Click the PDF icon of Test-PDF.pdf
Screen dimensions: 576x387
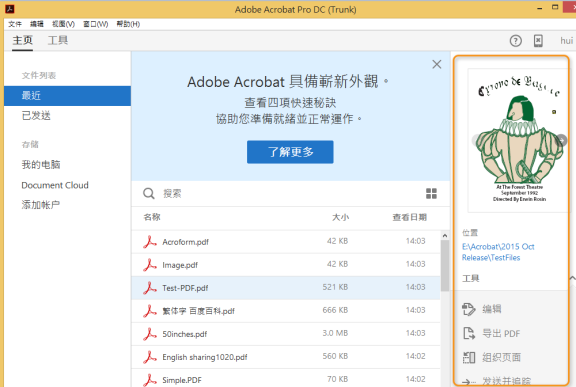click(x=150, y=288)
